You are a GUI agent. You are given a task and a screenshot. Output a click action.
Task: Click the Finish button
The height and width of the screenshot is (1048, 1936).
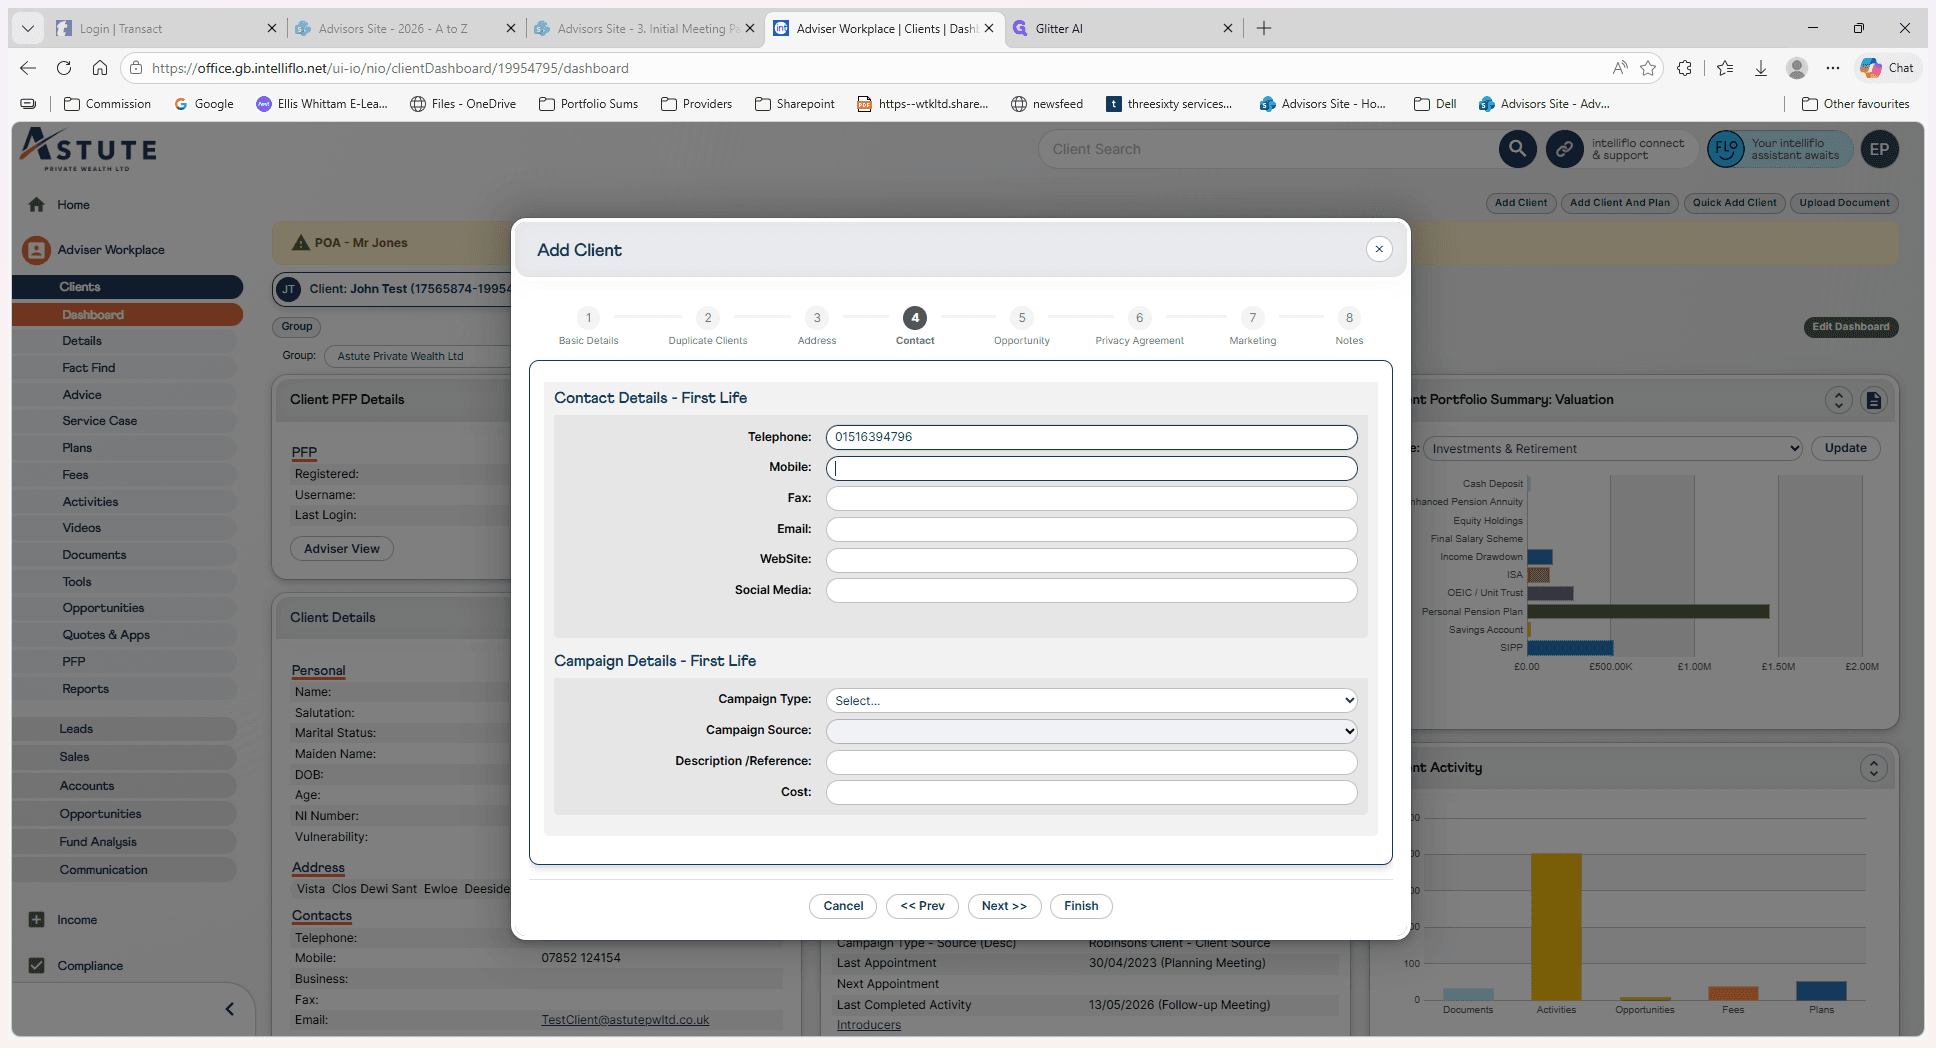pos(1081,906)
